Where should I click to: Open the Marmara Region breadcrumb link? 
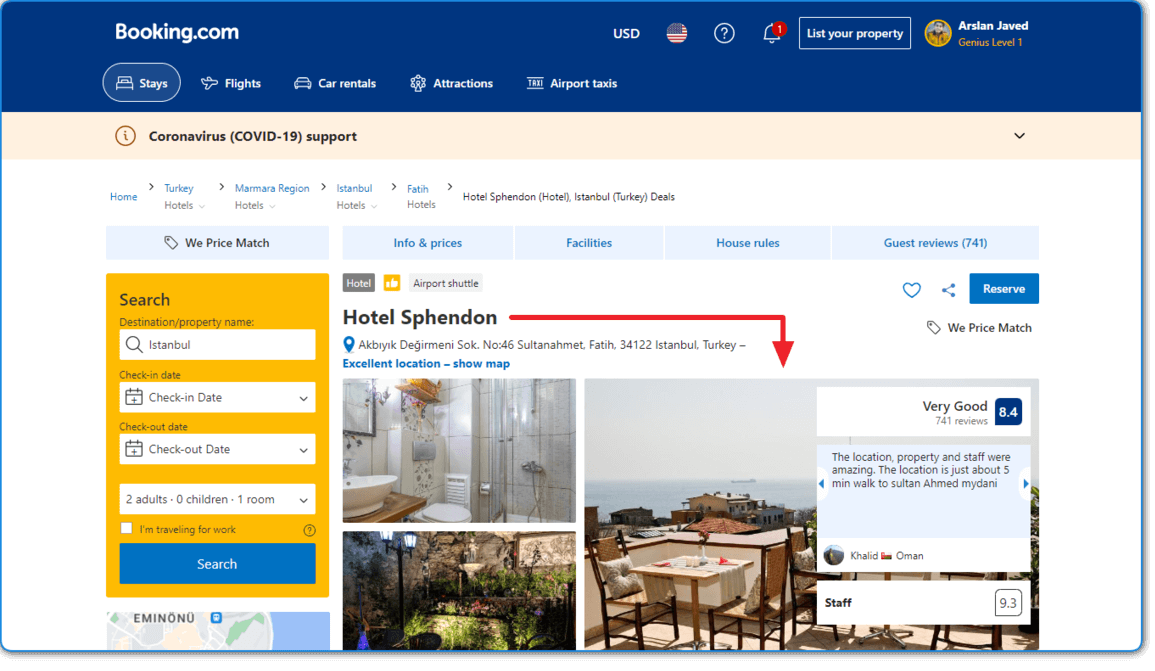[x=272, y=189]
